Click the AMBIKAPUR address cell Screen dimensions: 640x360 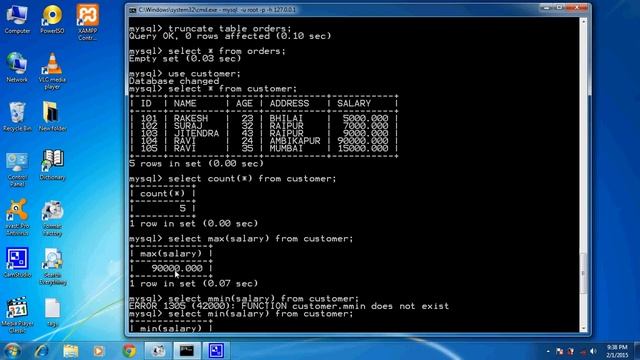(295, 141)
